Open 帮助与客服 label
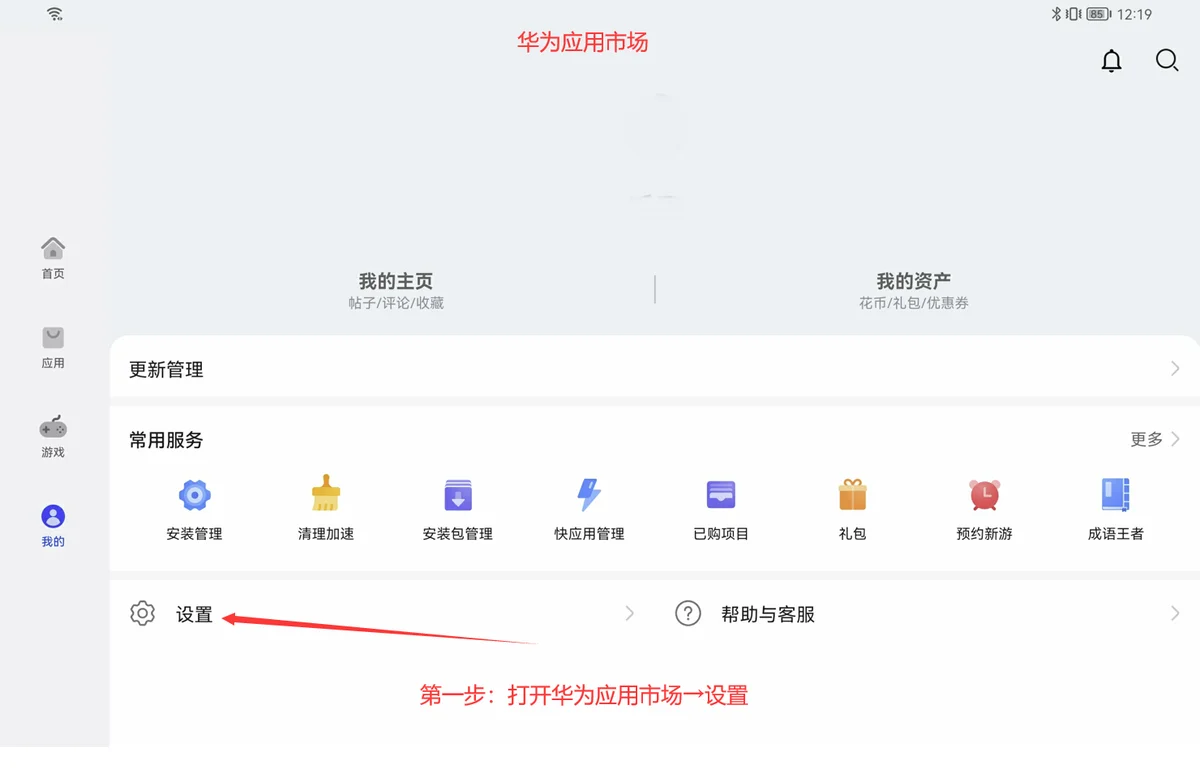Image resolution: width=1200 pixels, height=769 pixels. click(x=768, y=615)
